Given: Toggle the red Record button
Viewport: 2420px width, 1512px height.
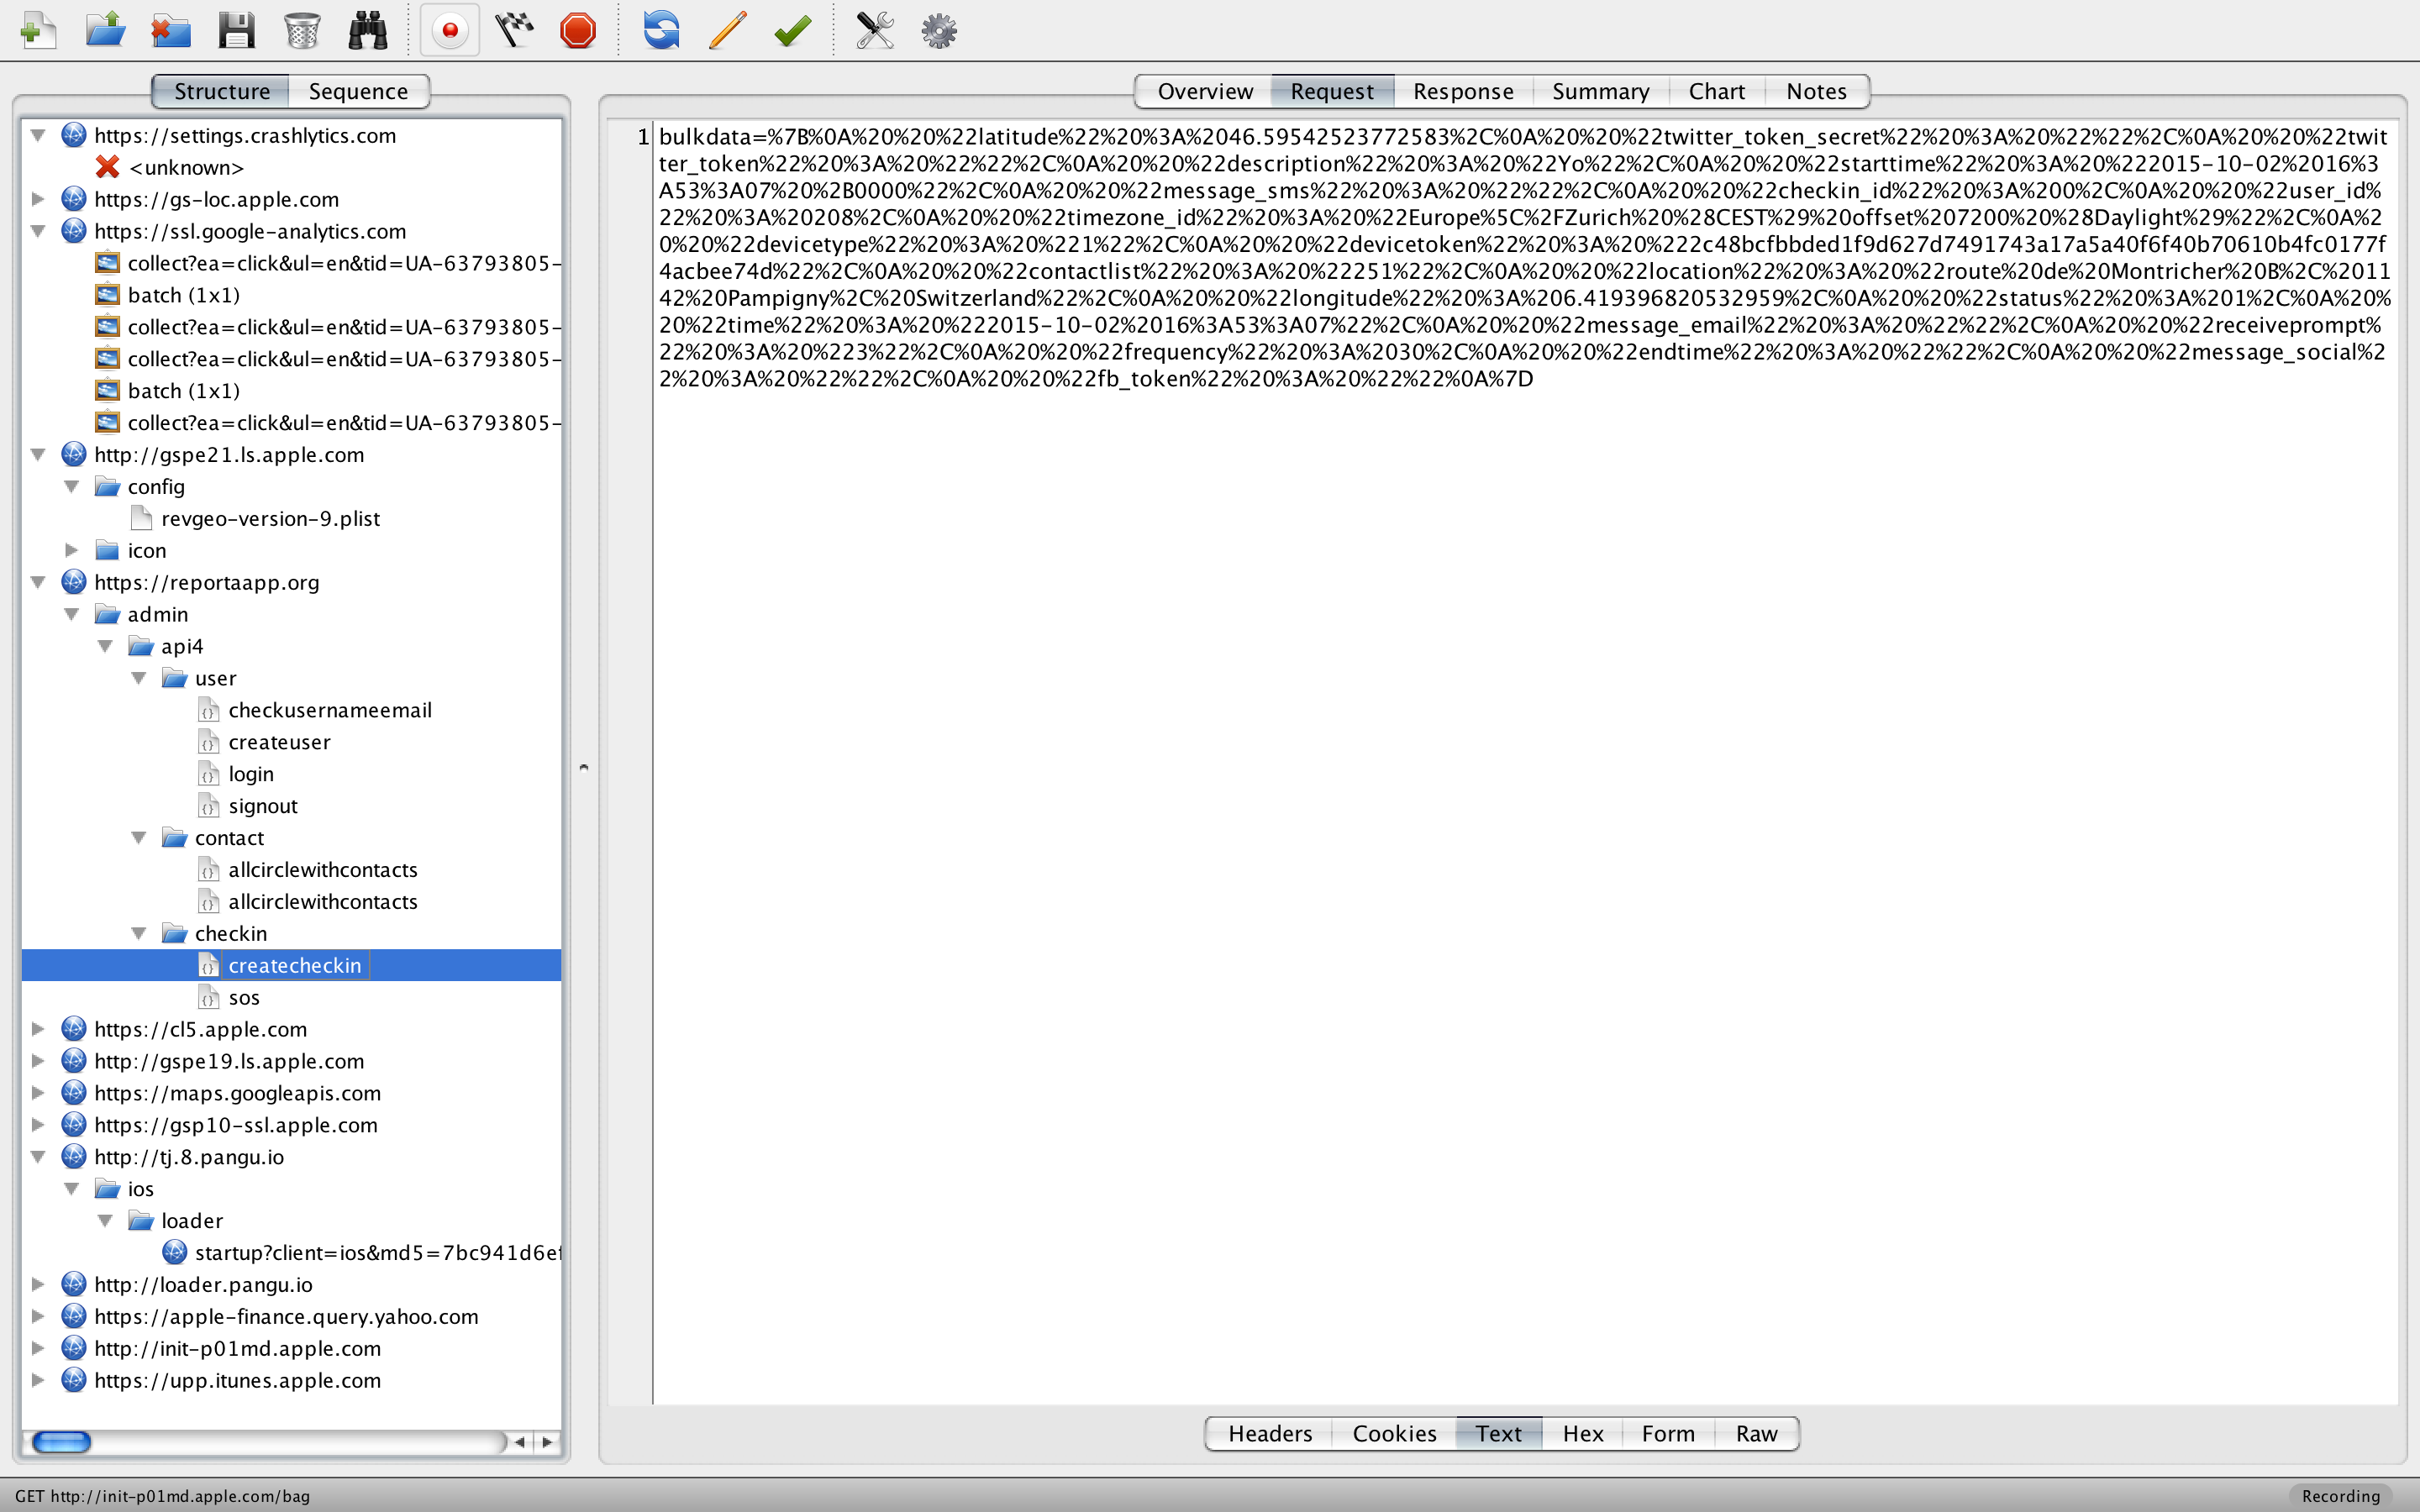Looking at the screenshot, I should point(450,30).
